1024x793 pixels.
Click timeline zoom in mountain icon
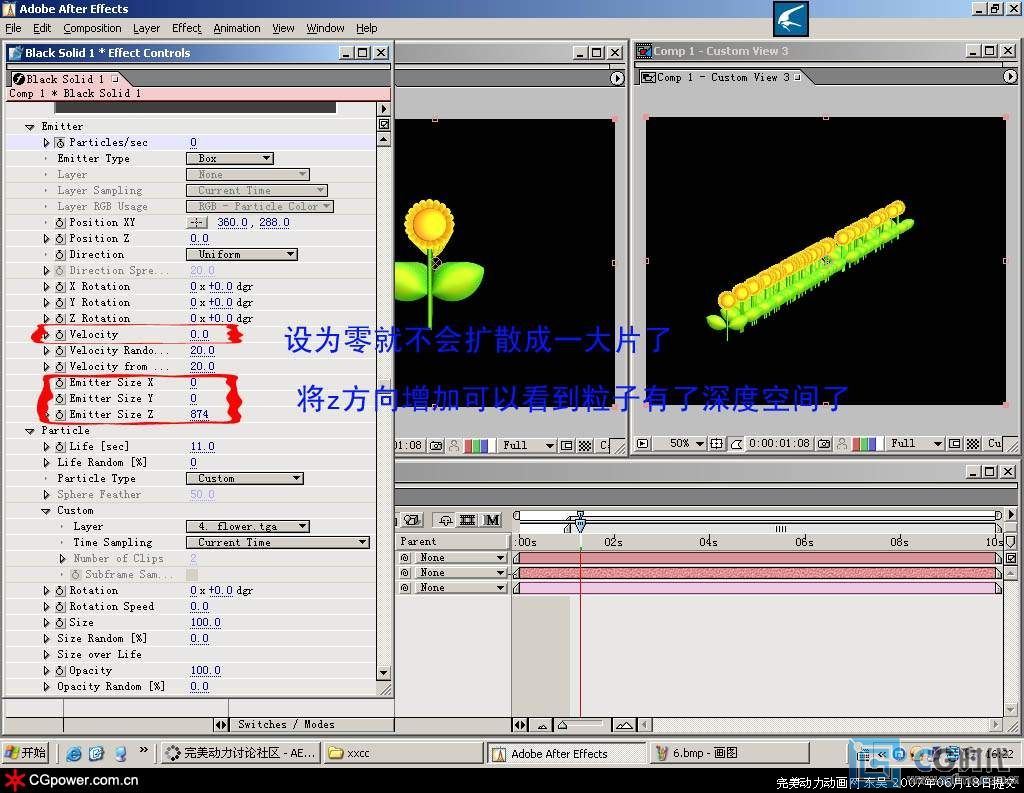tap(624, 725)
